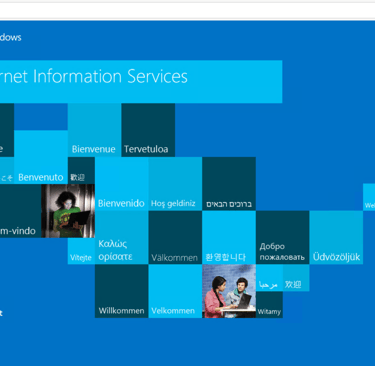The image size is (375, 366).
Task: Click the Velkommen tile
Action: click(175, 291)
